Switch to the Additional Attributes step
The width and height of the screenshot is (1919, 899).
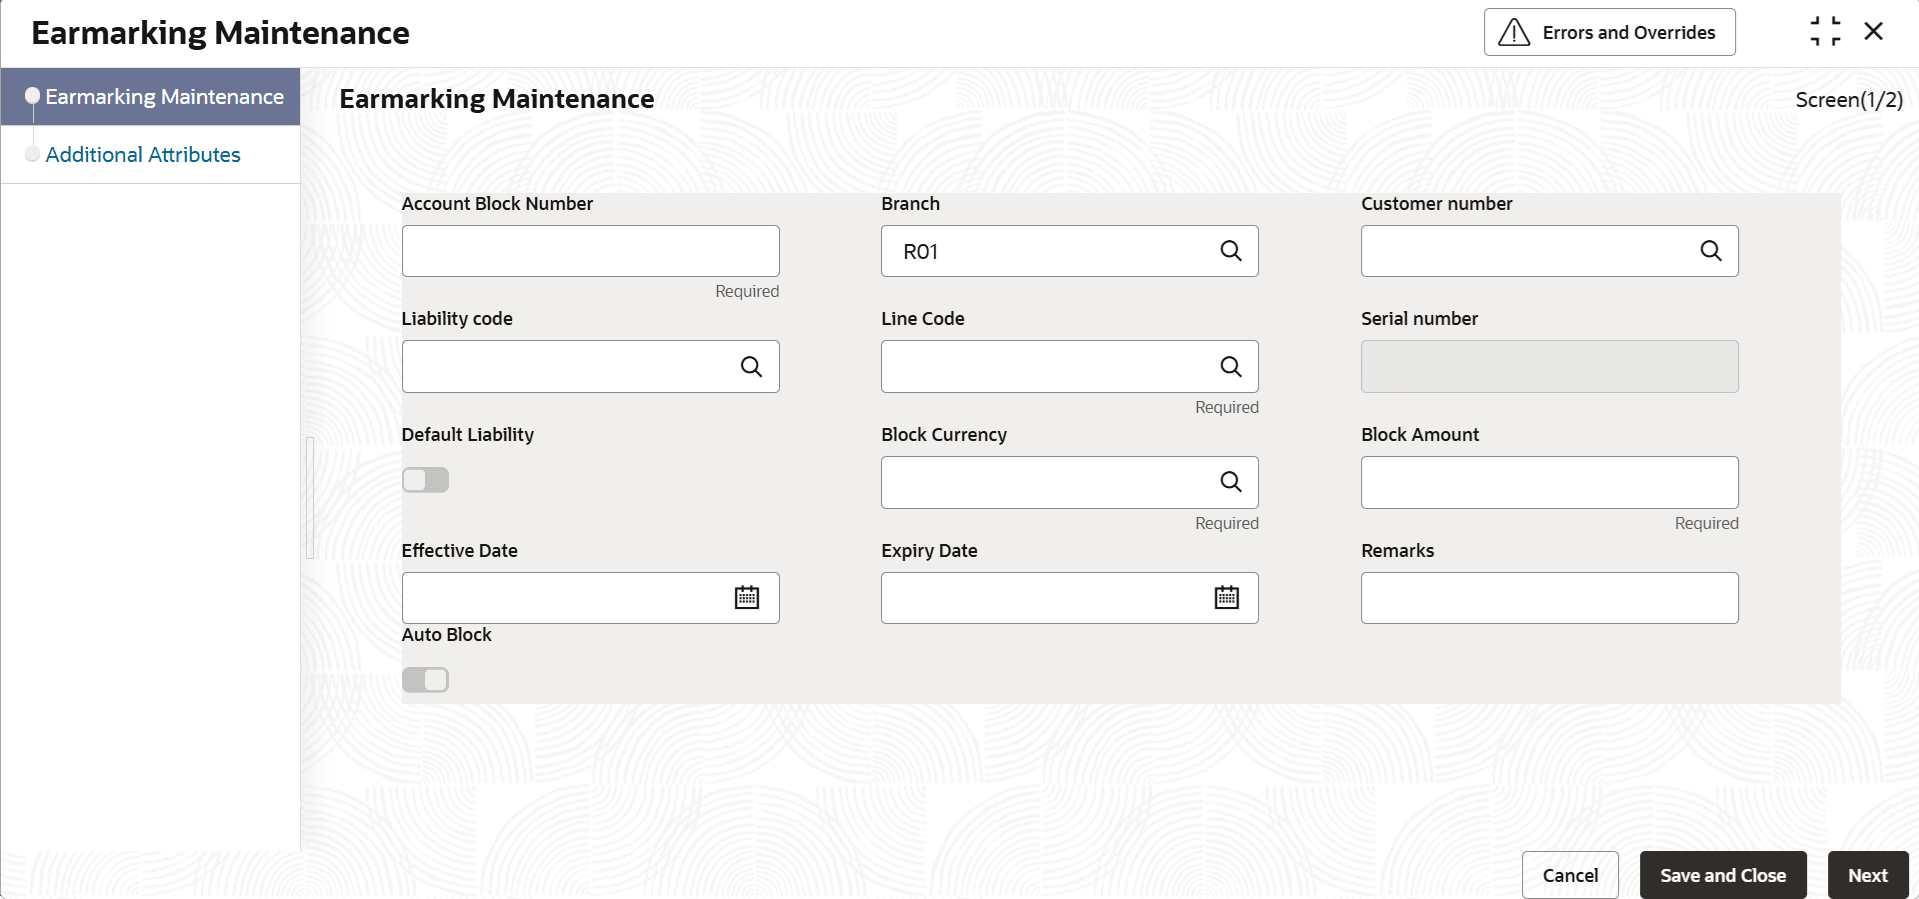[x=143, y=155]
